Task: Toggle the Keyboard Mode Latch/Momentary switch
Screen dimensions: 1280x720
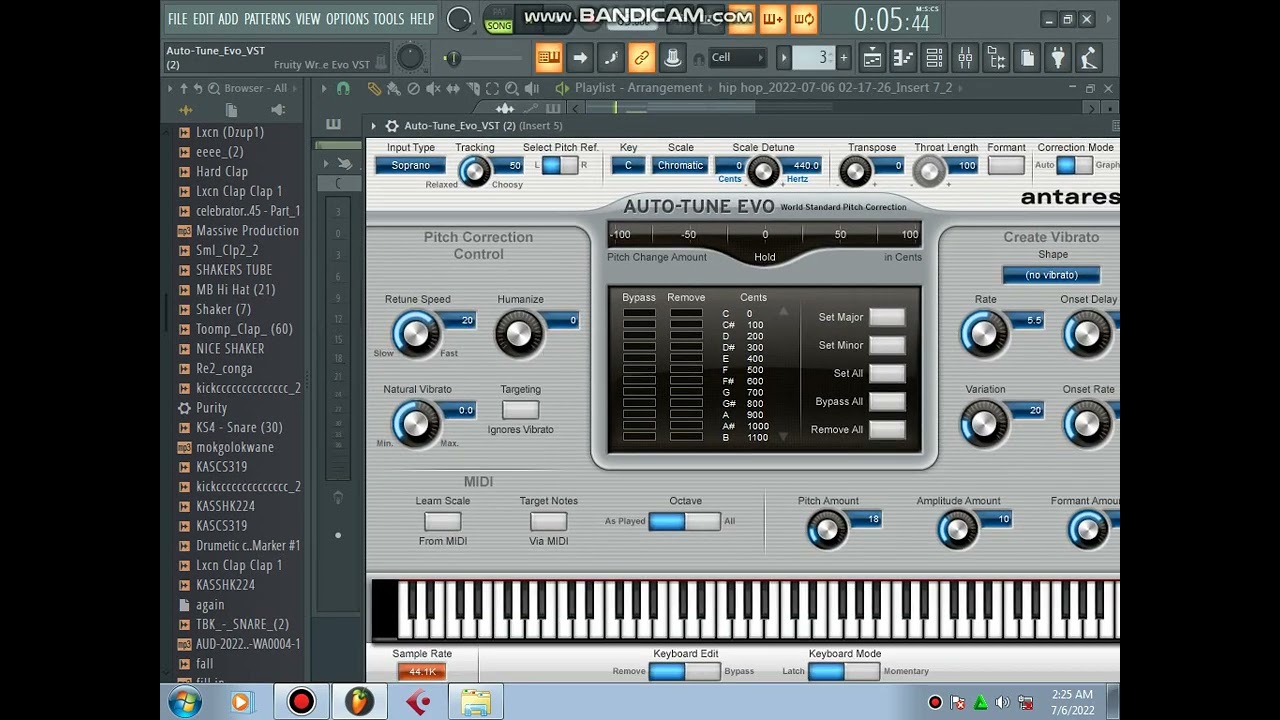Action: (844, 671)
